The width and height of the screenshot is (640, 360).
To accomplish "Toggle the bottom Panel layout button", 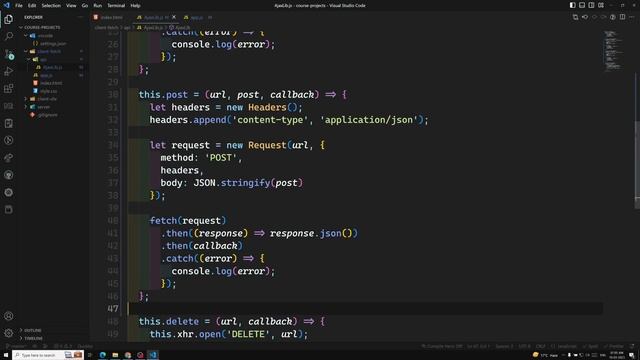I will [x=582, y=5].
